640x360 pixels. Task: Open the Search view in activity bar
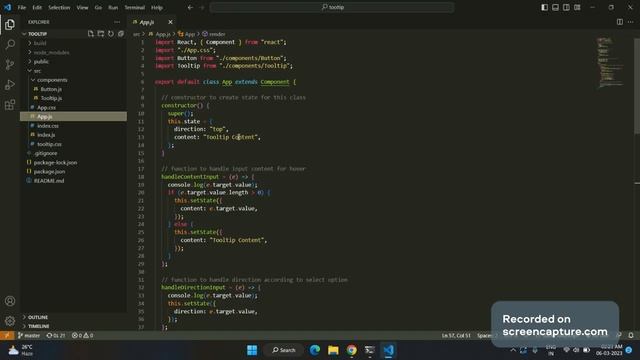10,44
